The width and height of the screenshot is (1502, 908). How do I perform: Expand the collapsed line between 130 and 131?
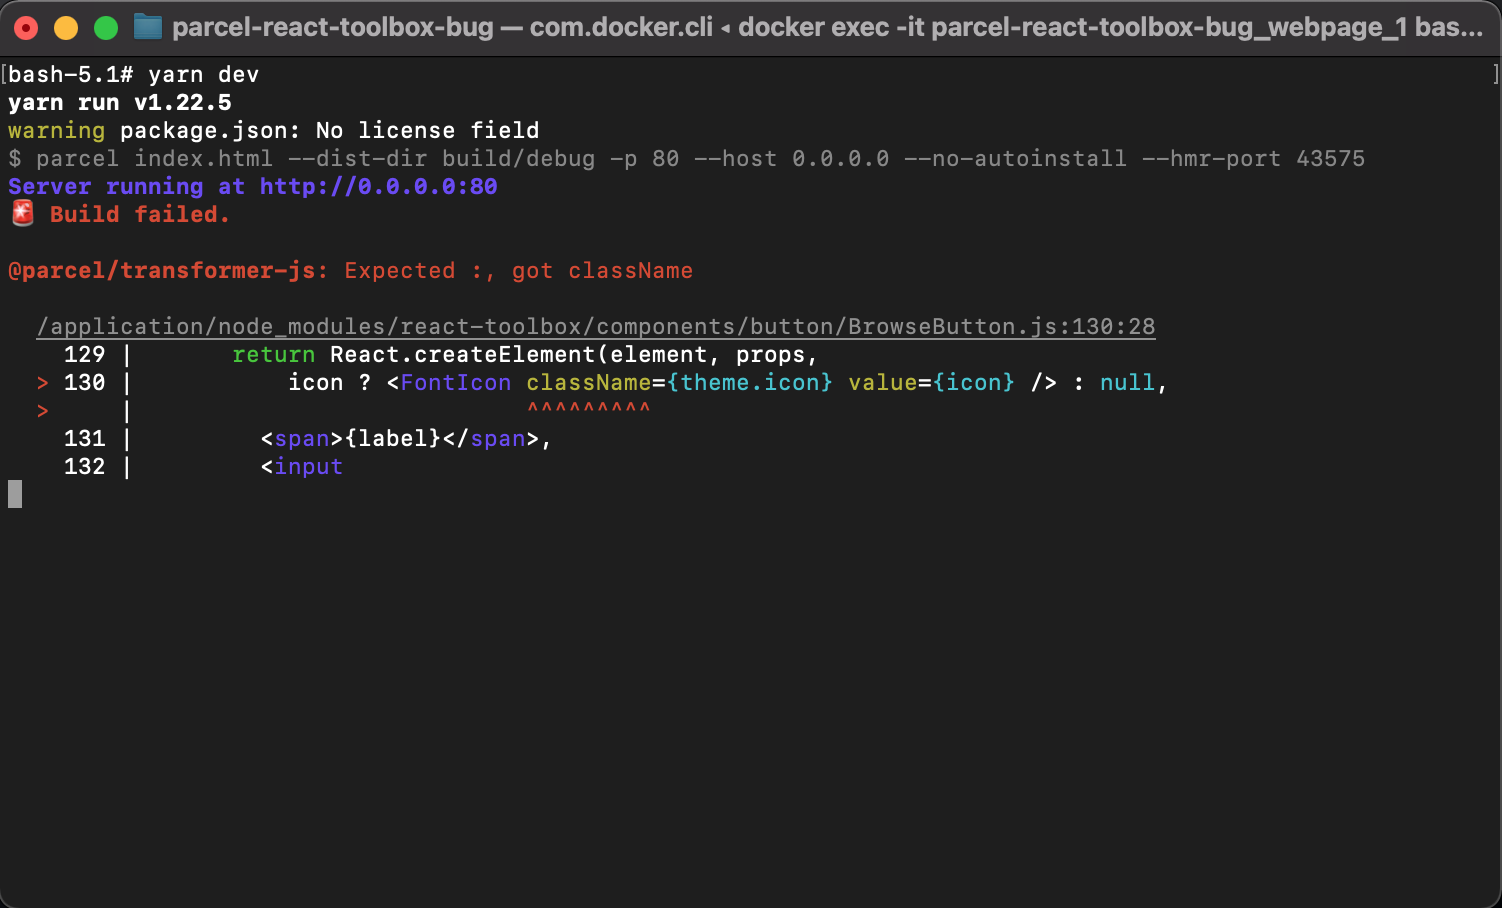128,410
